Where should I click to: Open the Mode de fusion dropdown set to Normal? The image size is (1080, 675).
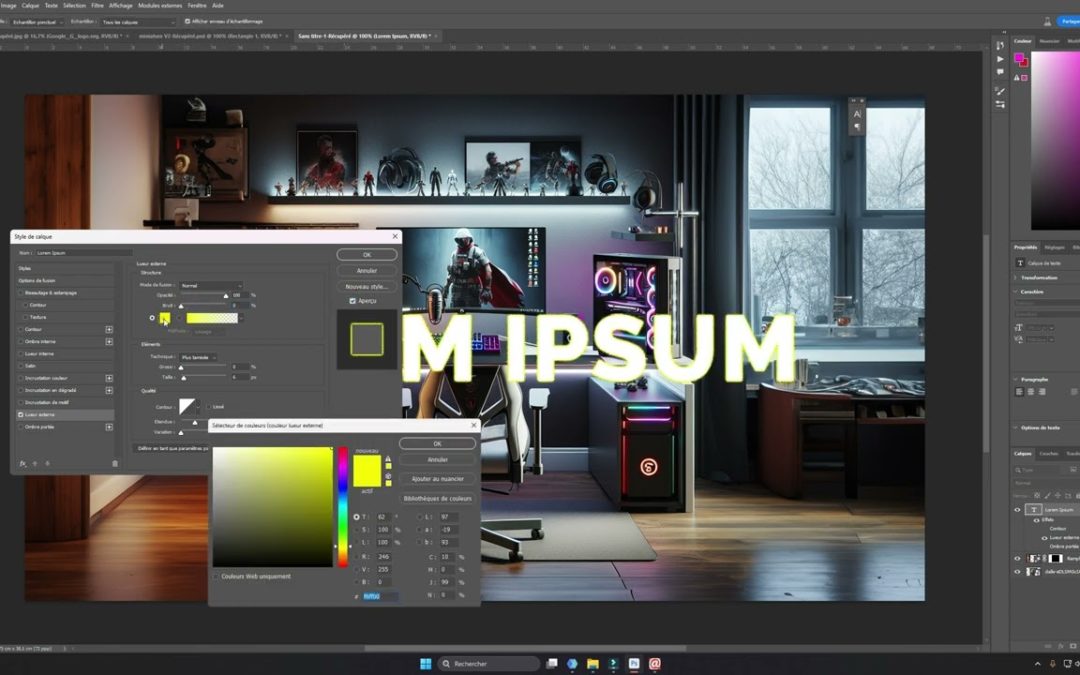(211, 285)
